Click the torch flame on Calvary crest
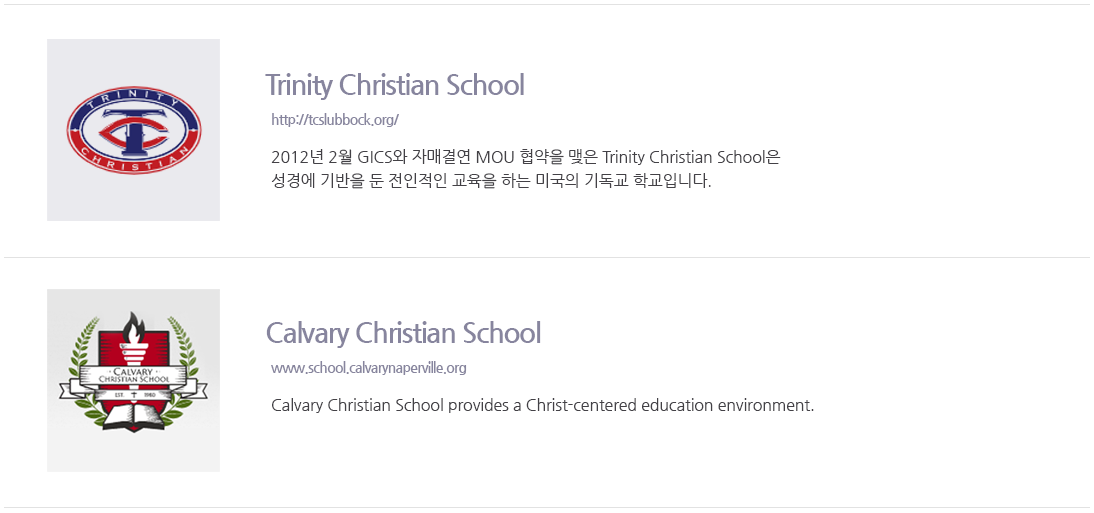Screen dimensions: 1094x513 coord(133,325)
